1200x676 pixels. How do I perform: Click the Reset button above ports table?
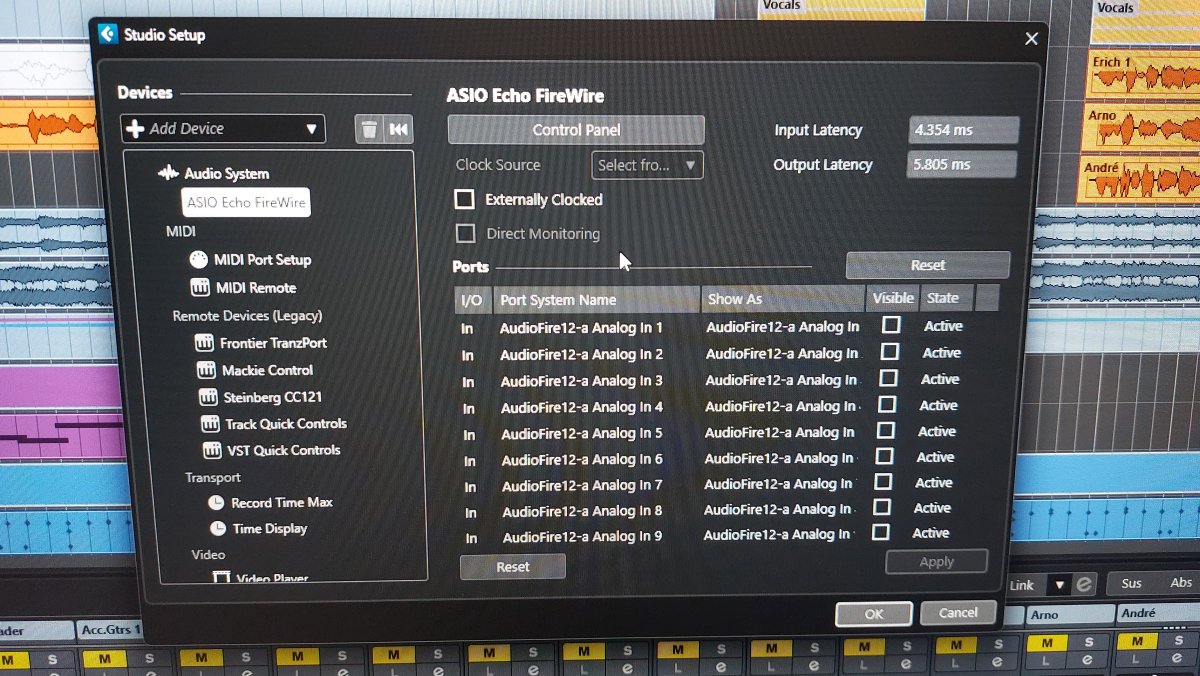coord(928,265)
